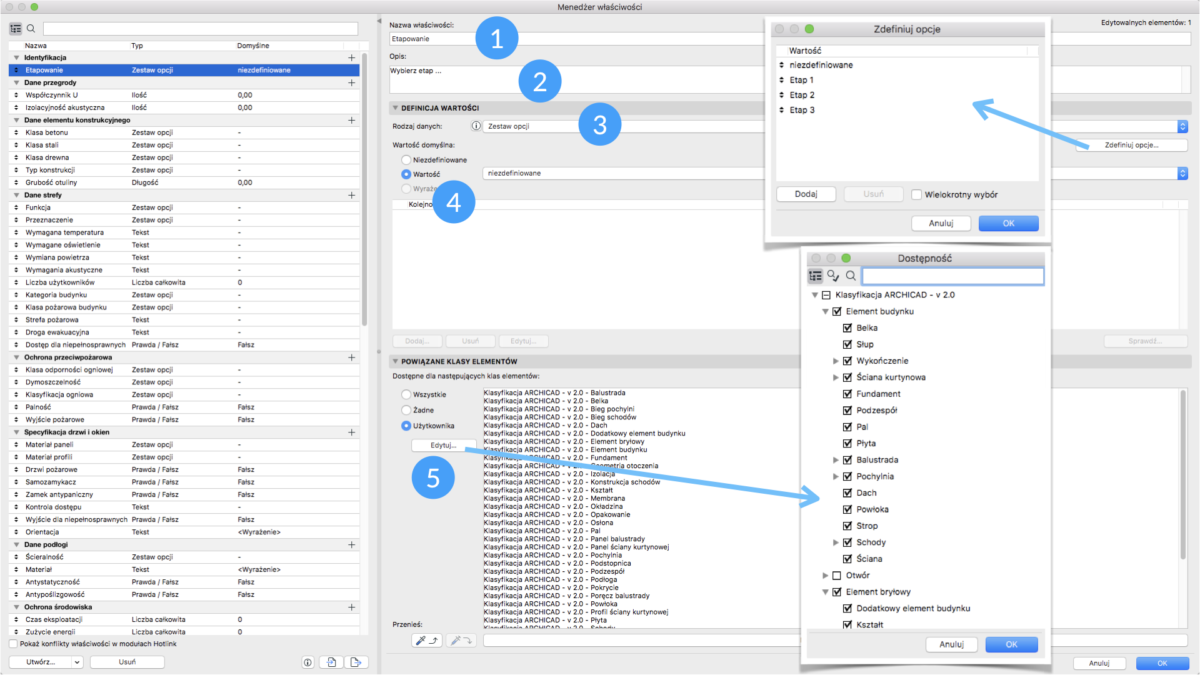The width and height of the screenshot is (1200, 675).
Task: Click the info icon beside Rodzaj danych
Action: (475, 127)
